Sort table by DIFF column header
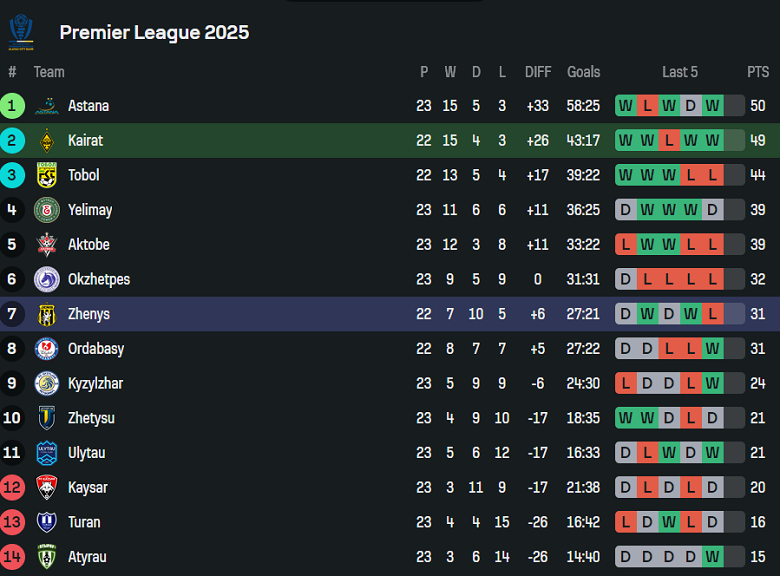Viewport: 780px width, 576px height. [x=538, y=72]
